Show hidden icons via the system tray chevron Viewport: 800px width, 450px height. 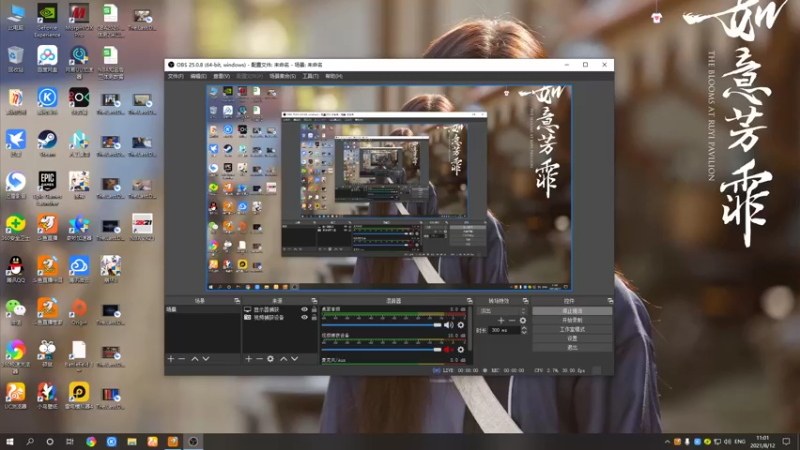pos(667,442)
